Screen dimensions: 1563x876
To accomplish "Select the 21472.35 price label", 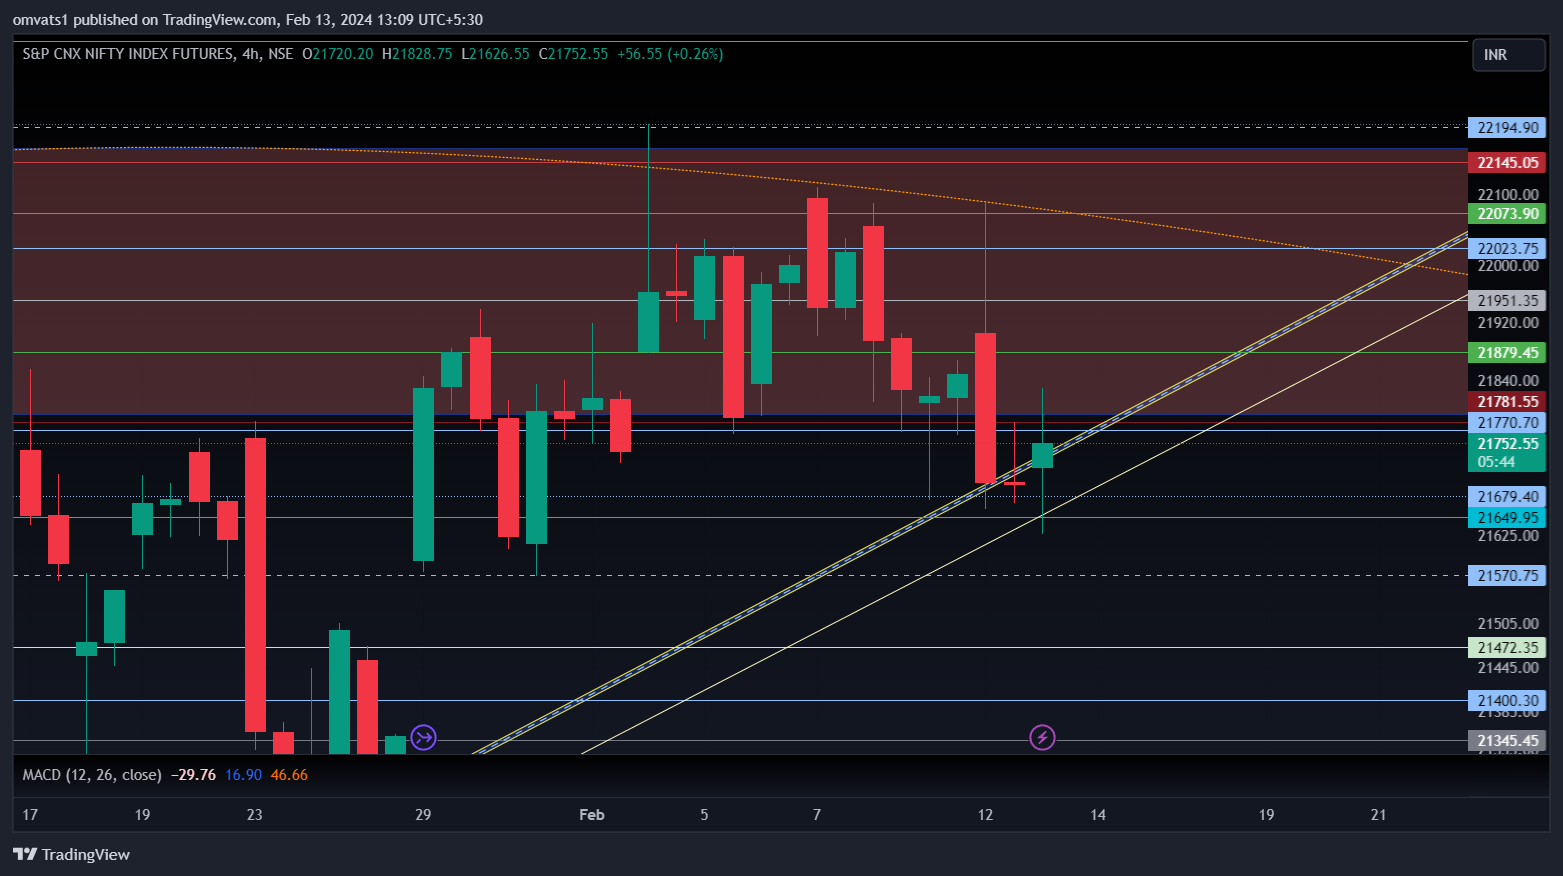I will 1507,648.
